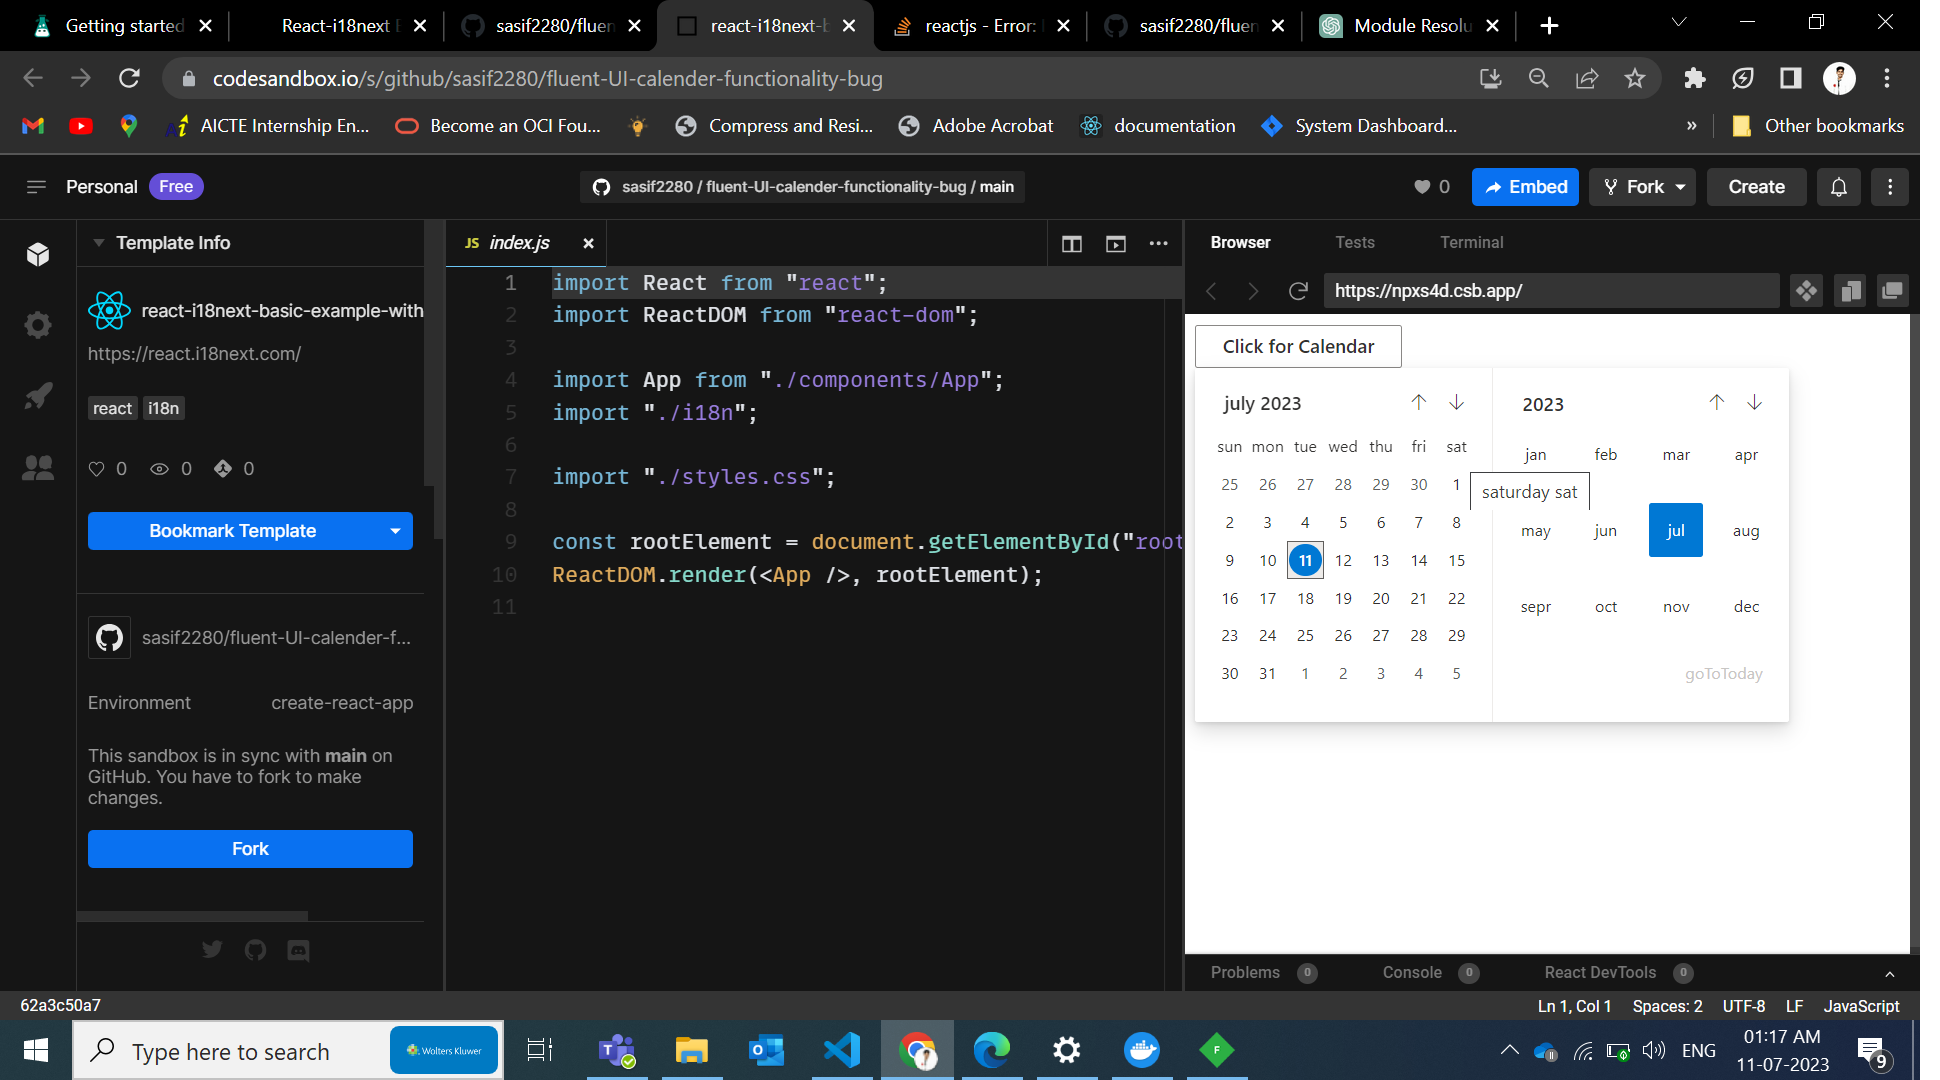Collapse the Template Info section
The width and height of the screenshot is (1940, 1080).
click(x=97, y=242)
